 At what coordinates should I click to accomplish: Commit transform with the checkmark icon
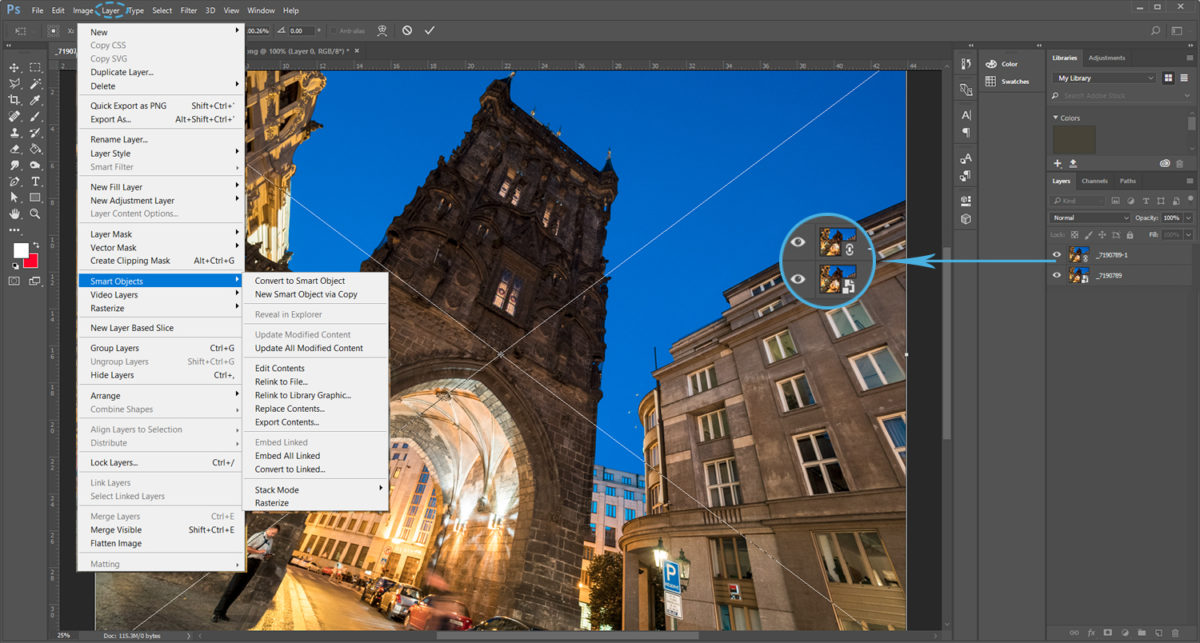click(x=429, y=31)
